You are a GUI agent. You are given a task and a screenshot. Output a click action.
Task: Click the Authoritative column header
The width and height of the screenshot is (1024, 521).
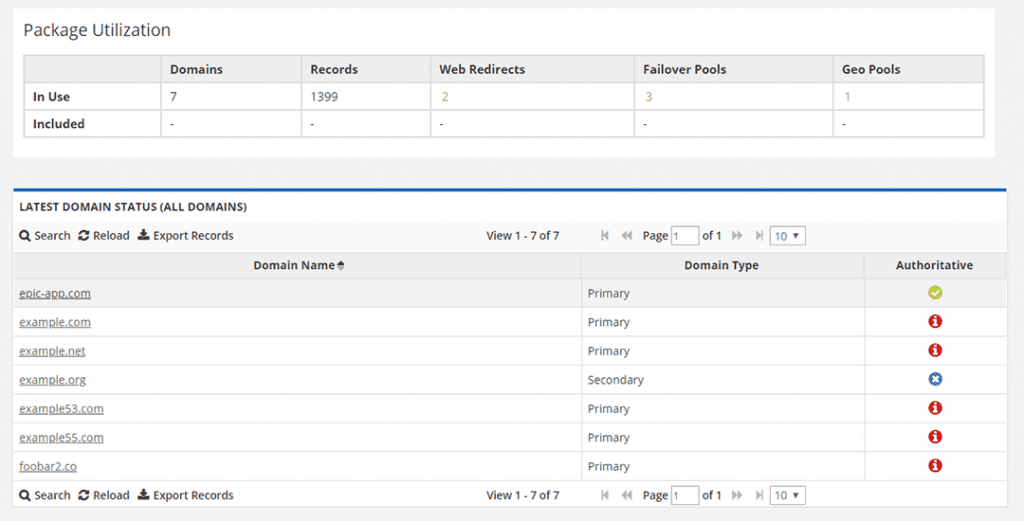pyautogui.click(x=935, y=265)
